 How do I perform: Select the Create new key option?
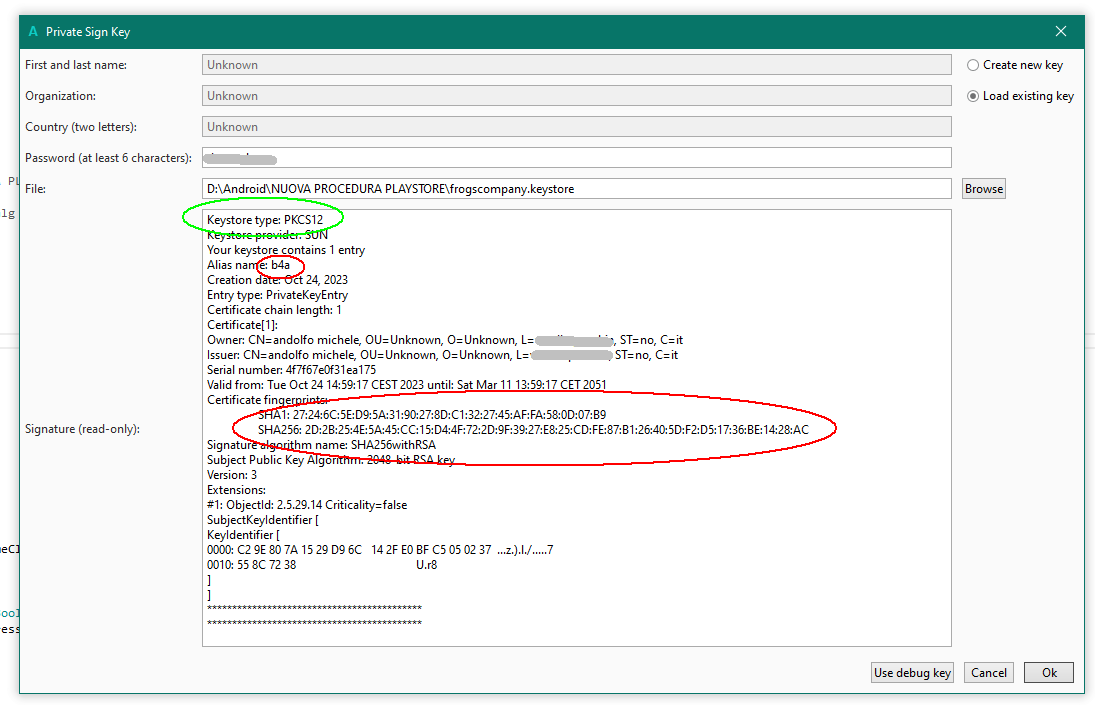click(x=1015, y=65)
